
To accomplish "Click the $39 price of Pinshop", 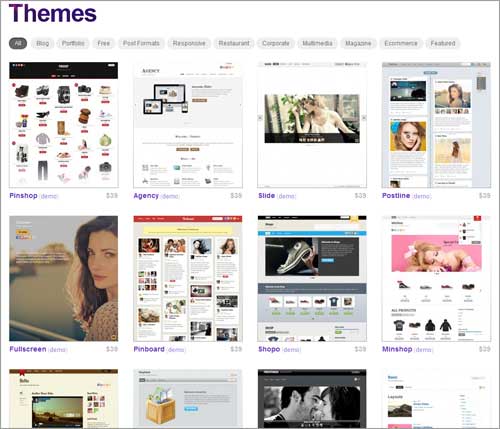I will [112, 195].
